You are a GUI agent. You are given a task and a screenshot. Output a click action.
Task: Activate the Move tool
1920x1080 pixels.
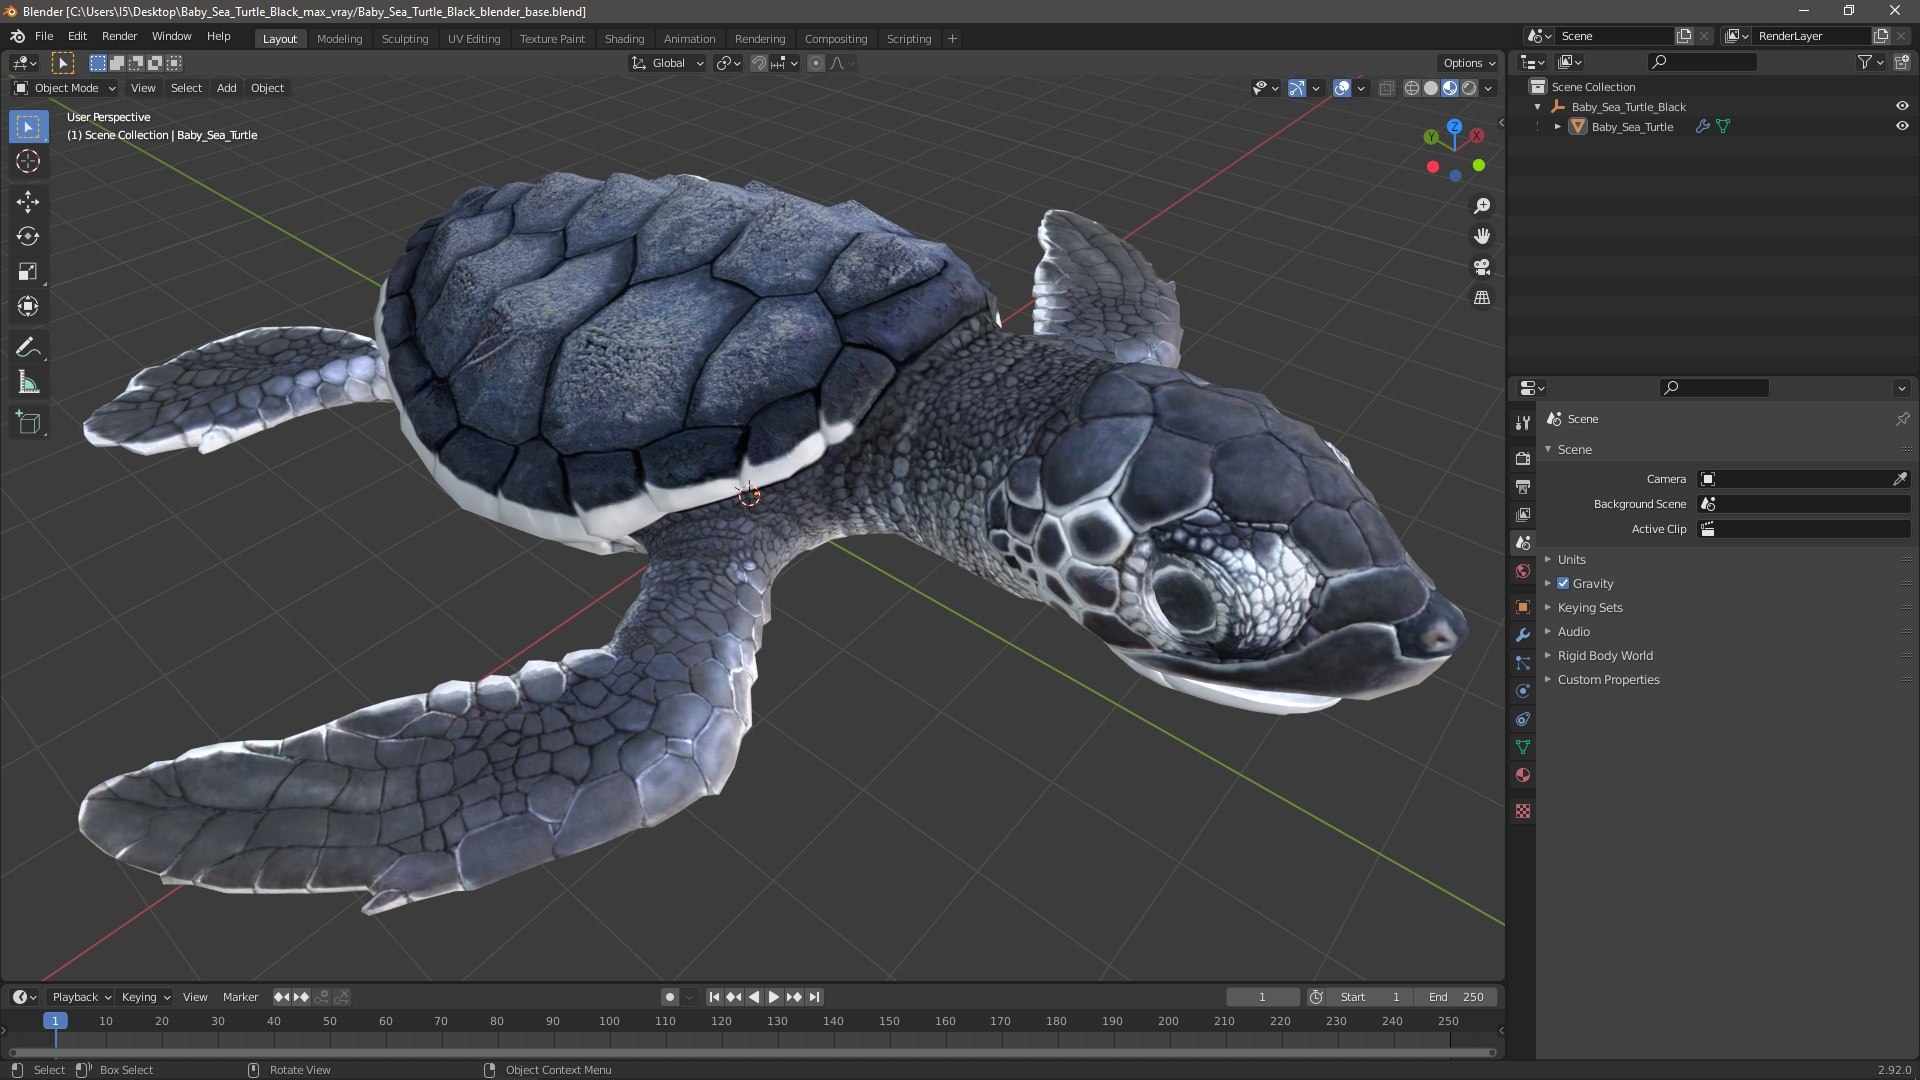click(28, 202)
